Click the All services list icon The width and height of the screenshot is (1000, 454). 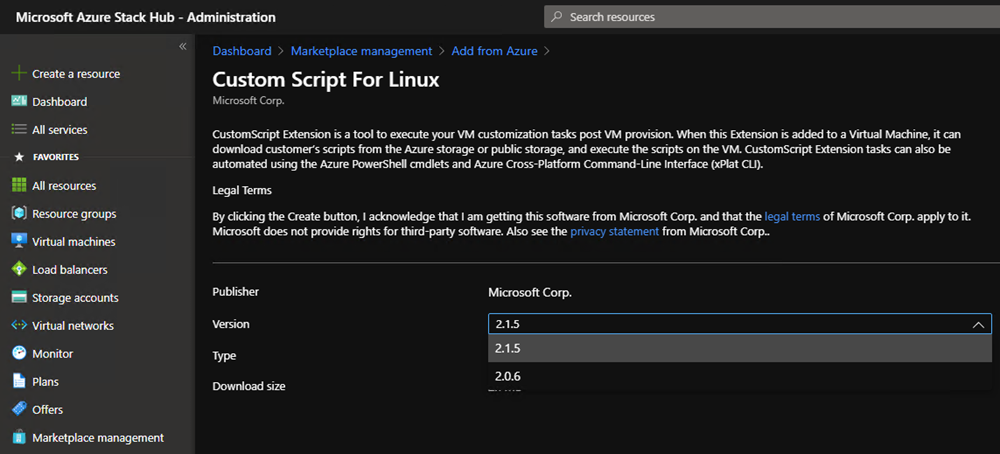(18, 130)
